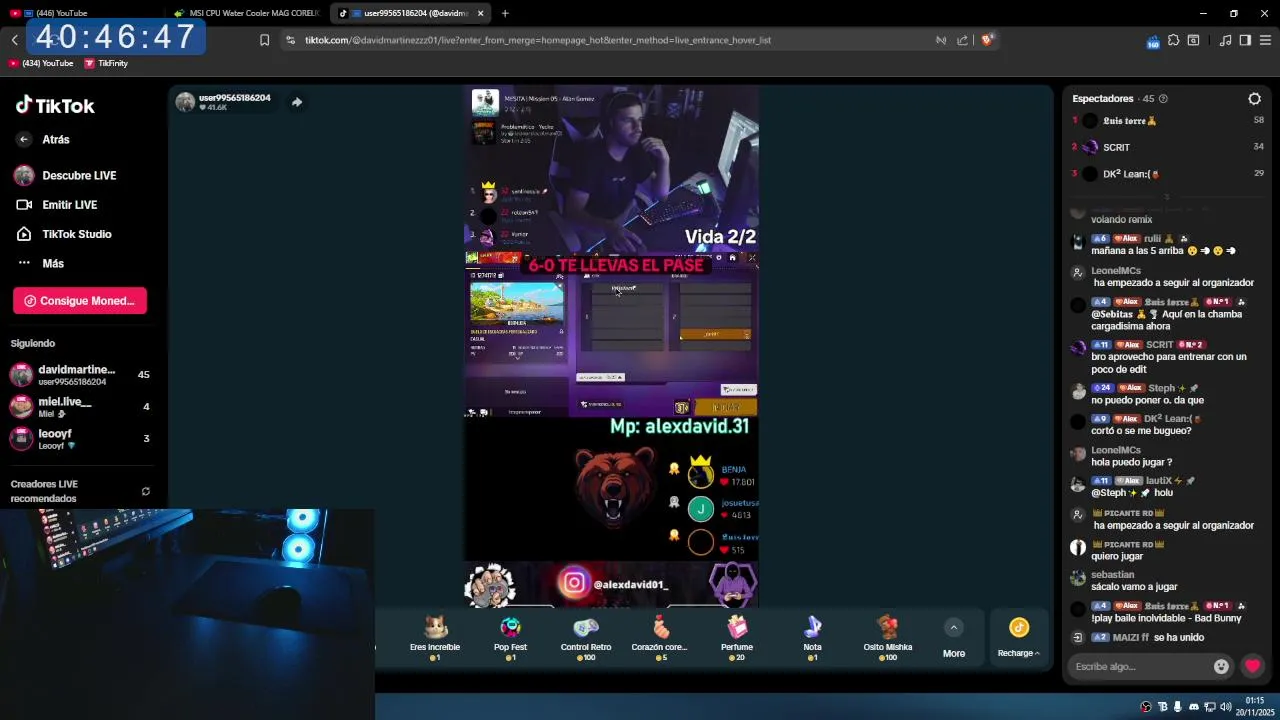Open the (434) YouTube bookmark
This screenshot has height=720, width=1280.
pyautogui.click(x=41, y=63)
